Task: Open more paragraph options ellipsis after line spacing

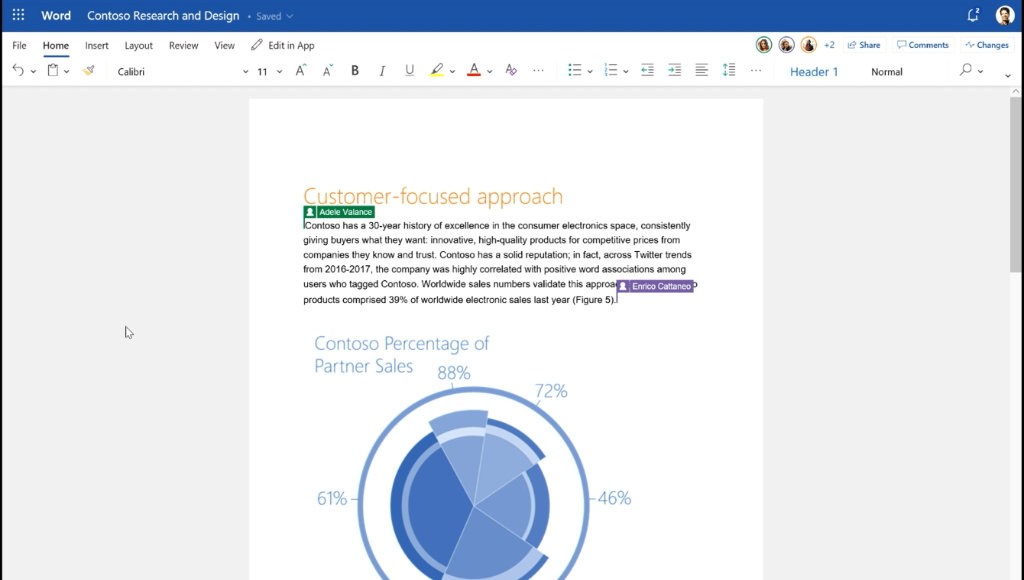Action: coord(756,71)
